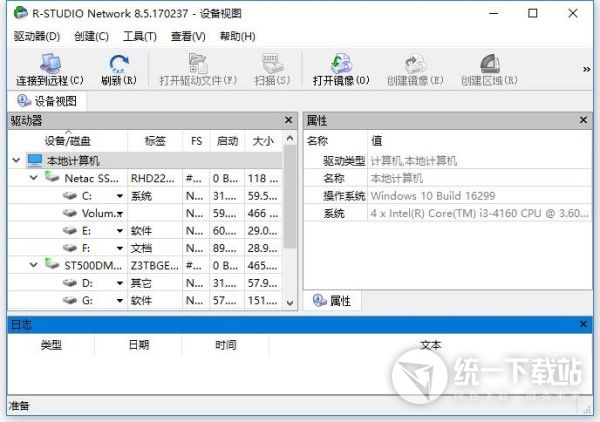Sort by Size (大小) column header
Viewport: 600px width, 422px height.
(x=263, y=141)
